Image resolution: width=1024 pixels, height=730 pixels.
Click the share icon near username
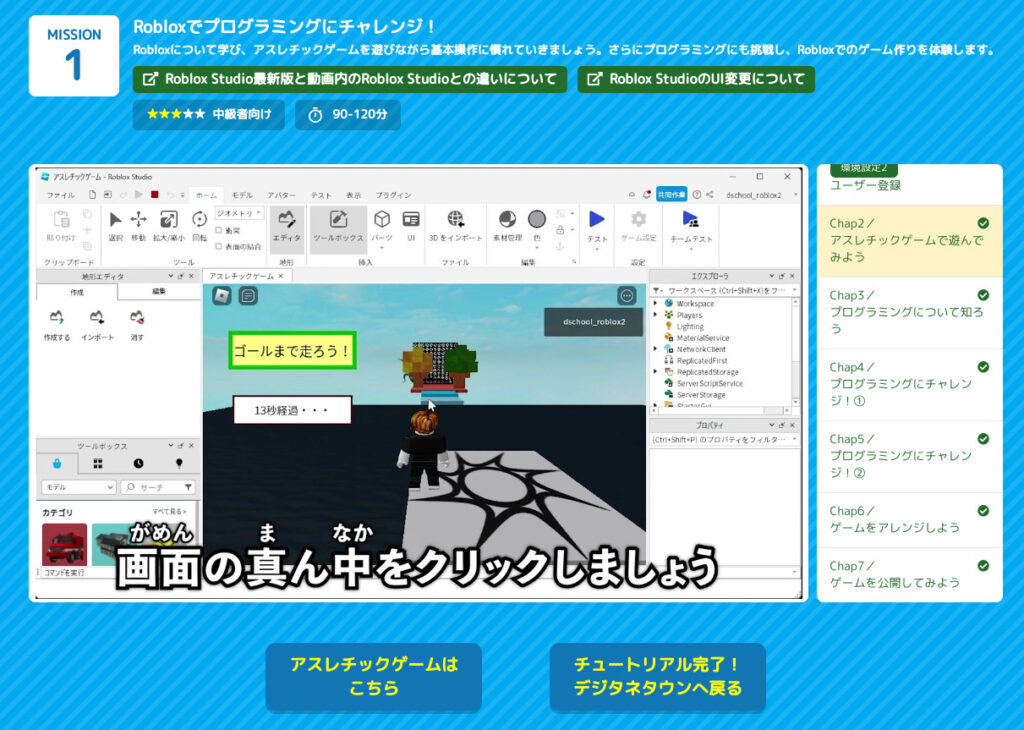710,195
